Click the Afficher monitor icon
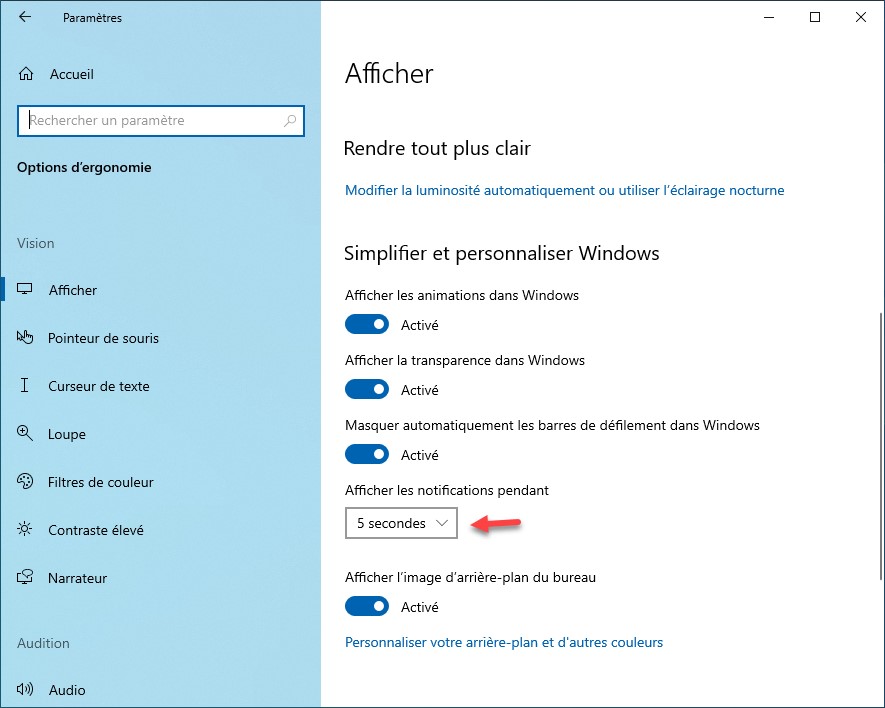 [x=26, y=290]
